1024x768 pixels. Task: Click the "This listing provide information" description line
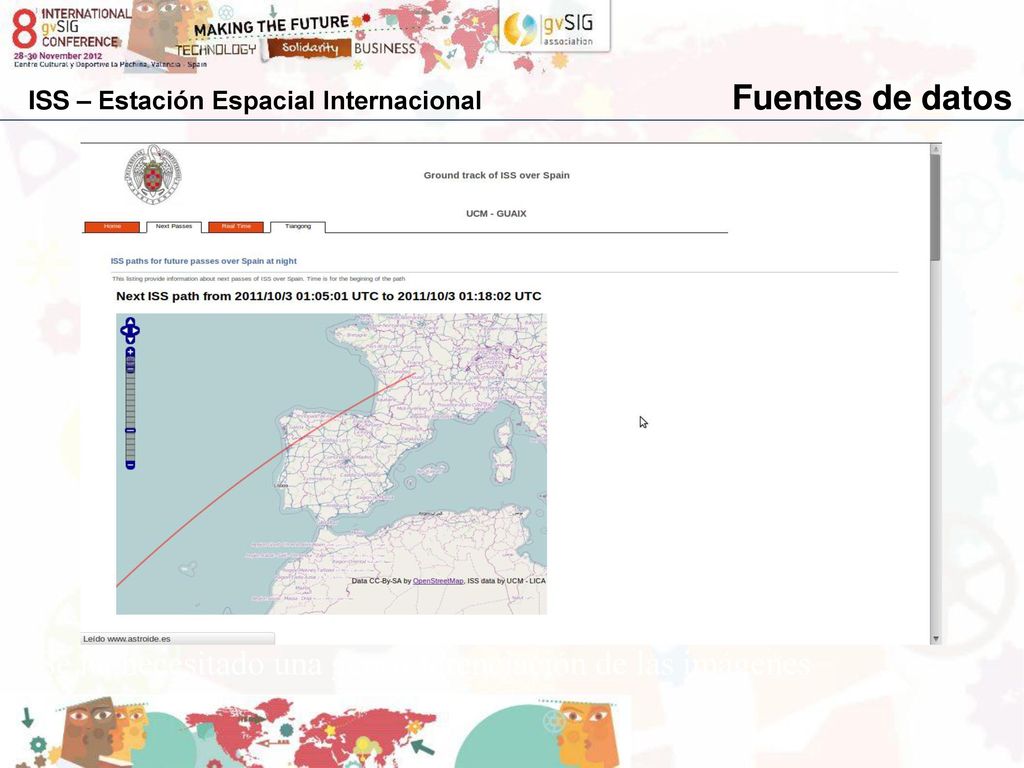[x=259, y=279]
